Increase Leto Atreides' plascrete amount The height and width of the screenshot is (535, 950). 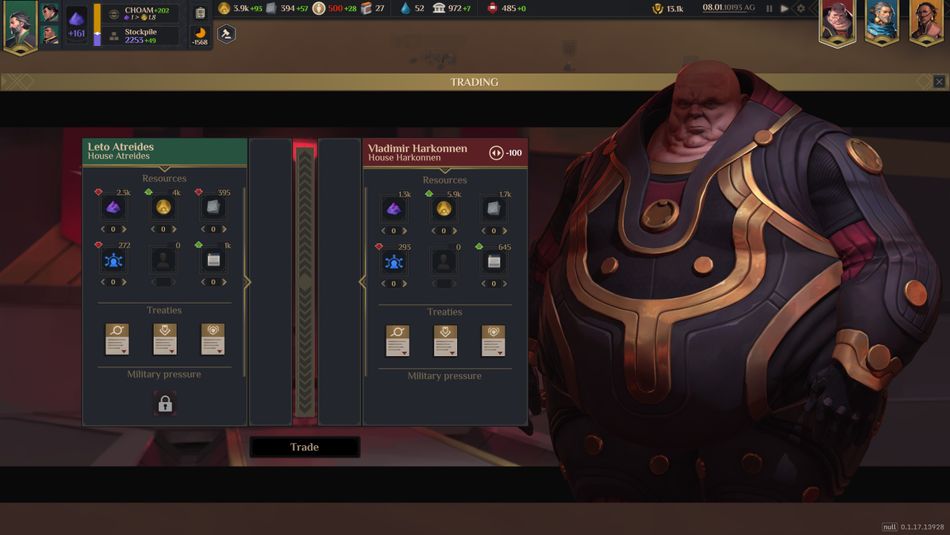pyautogui.click(x=224, y=229)
